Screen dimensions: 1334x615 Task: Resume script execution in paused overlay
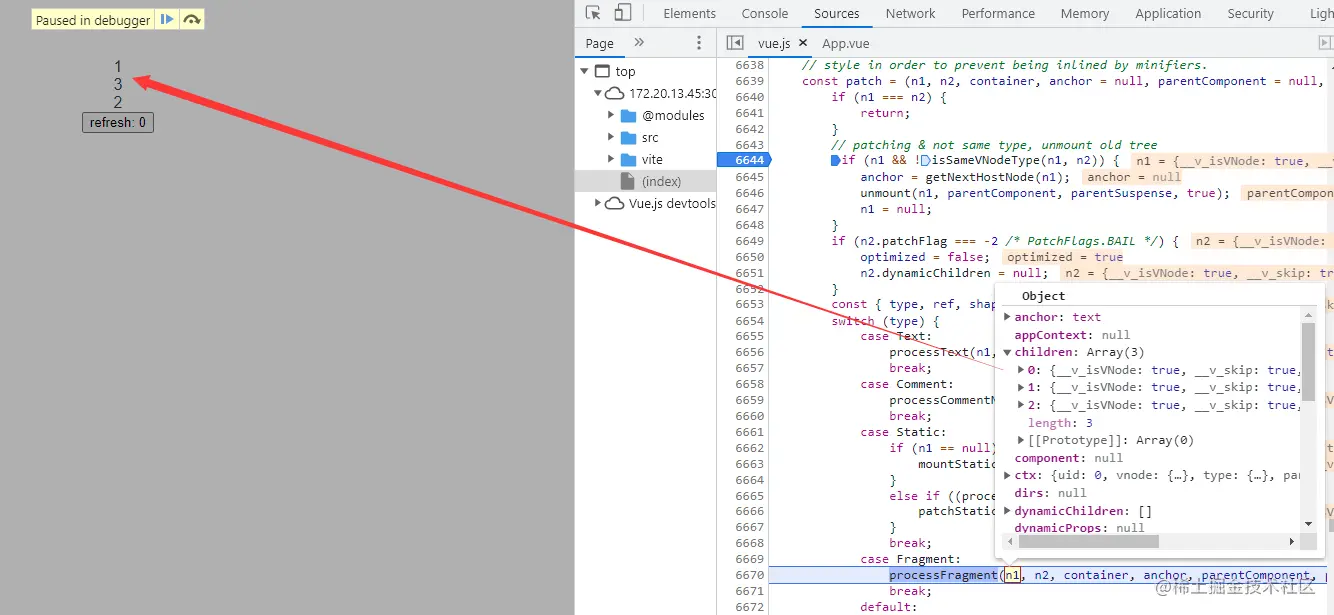click(x=167, y=20)
